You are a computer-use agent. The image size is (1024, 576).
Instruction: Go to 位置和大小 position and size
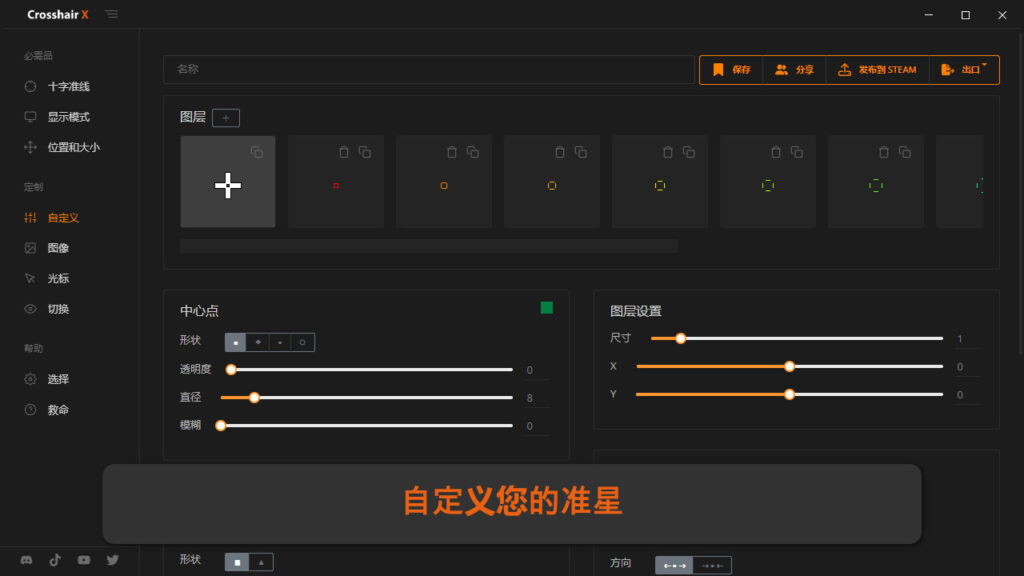(x=73, y=147)
